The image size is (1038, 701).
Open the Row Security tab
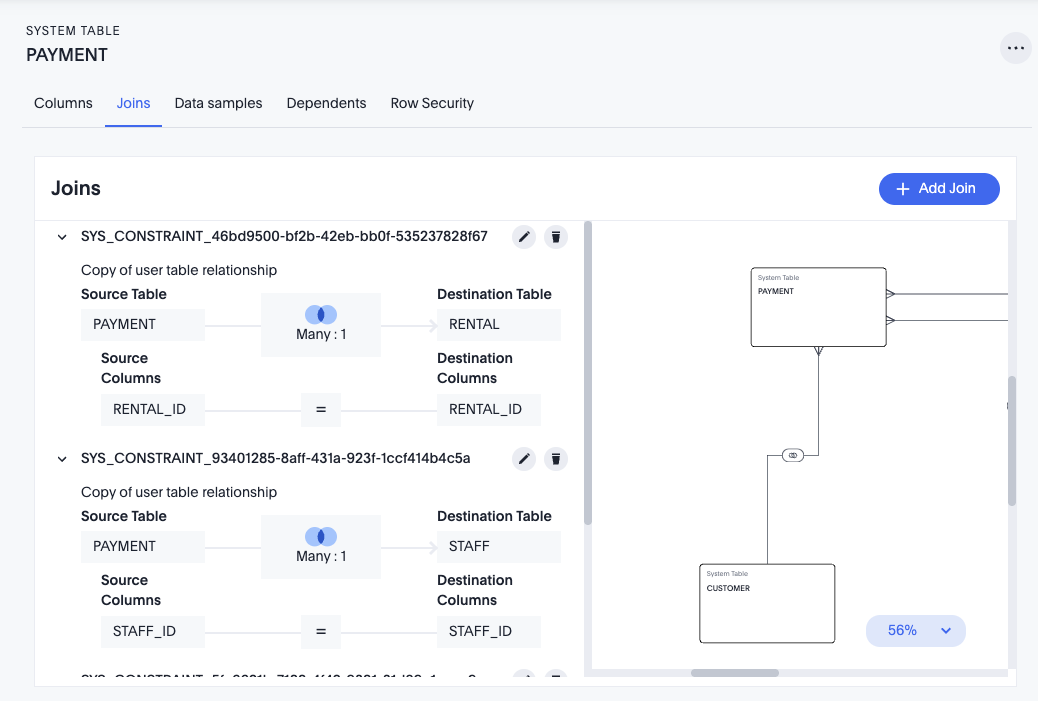432,103
